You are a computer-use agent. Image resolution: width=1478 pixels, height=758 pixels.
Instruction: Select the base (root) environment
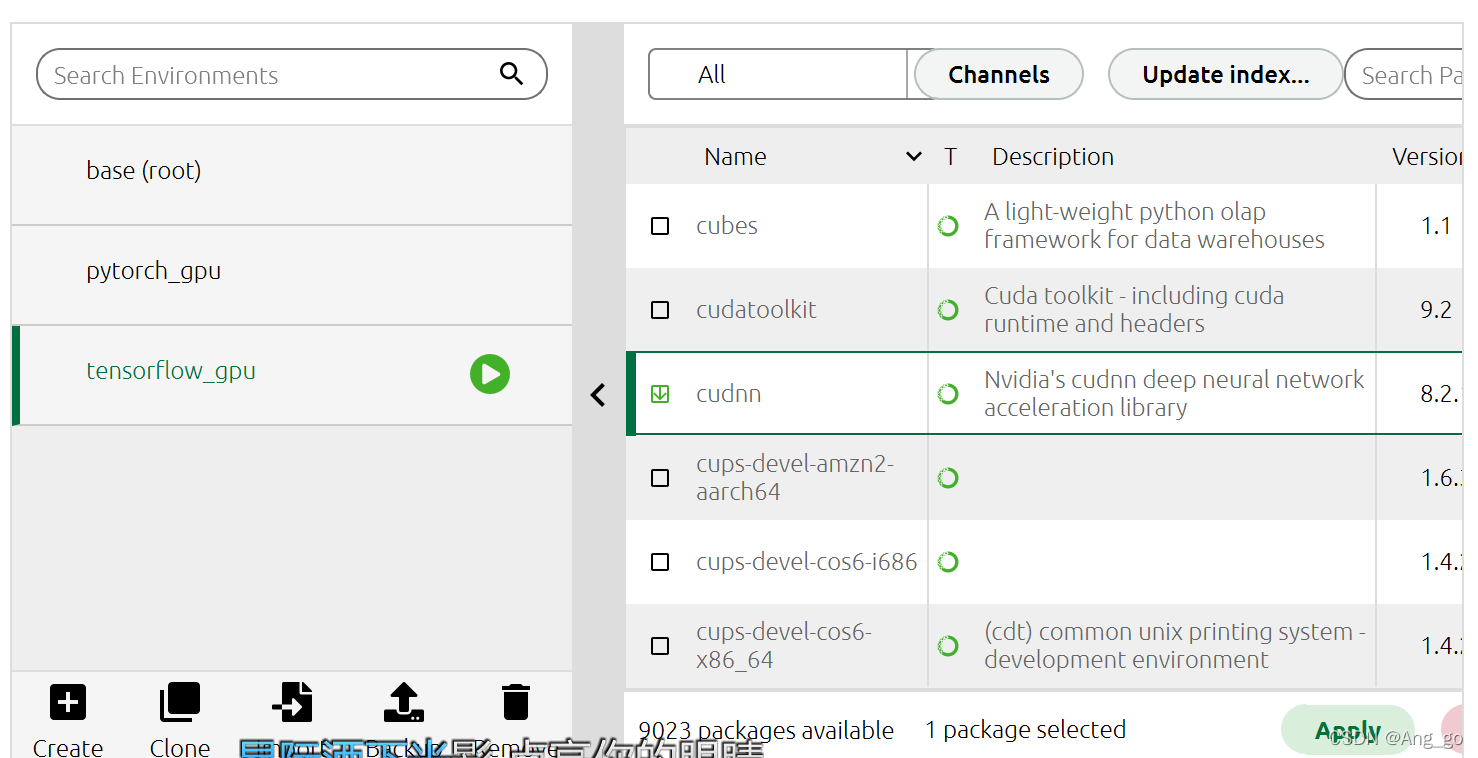(292, 175)
